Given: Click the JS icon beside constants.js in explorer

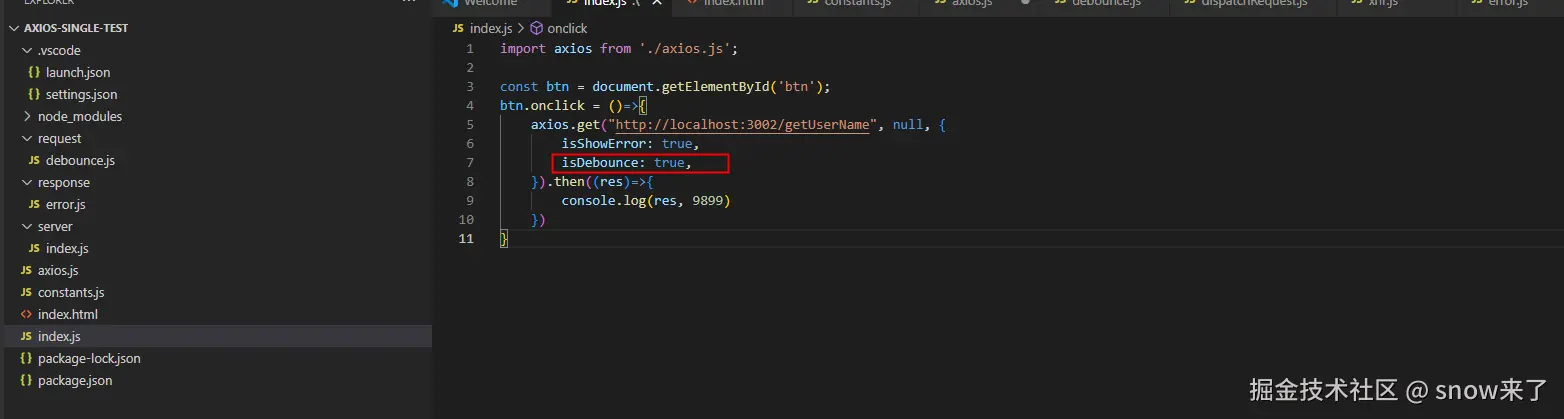Looking at the screenshot, I should (26, 293).
